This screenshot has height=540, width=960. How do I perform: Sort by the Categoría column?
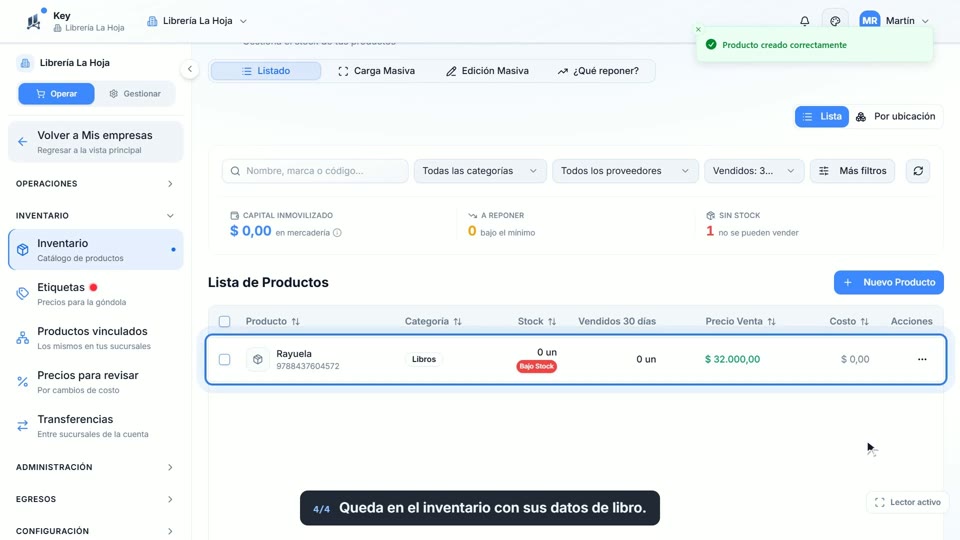point(433,321)
